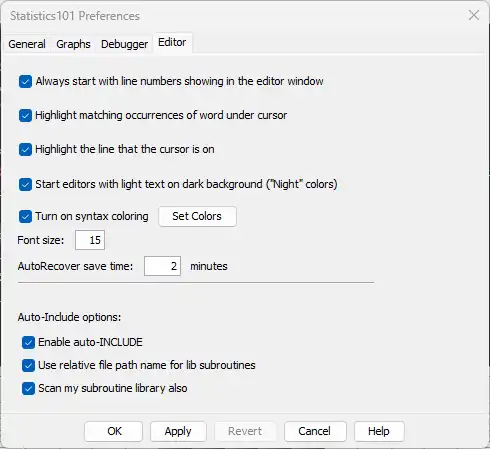490x449 pixels.
Task: Click the 'AutoRecover save time:' label
Action: coord(75,266)
